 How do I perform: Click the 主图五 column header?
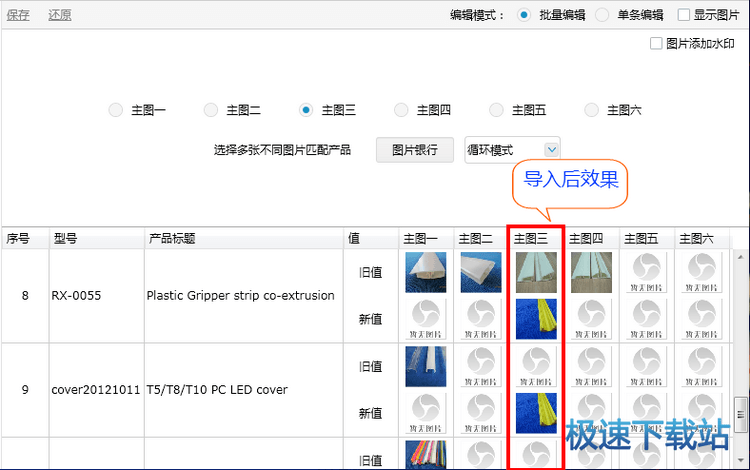[x=647, y=238]
